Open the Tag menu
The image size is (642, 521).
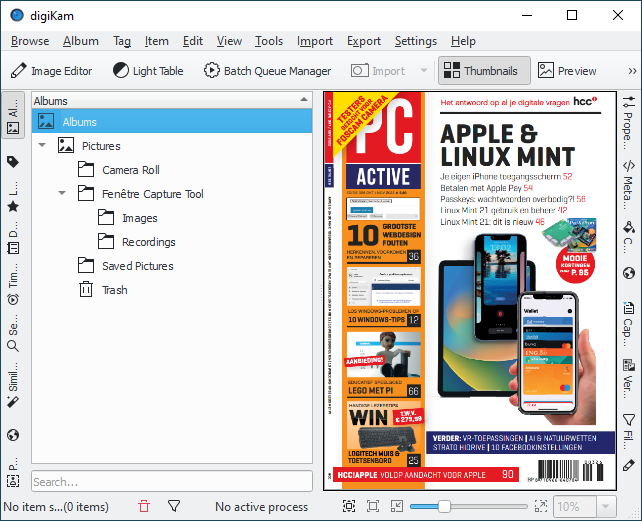pos(122,41)
